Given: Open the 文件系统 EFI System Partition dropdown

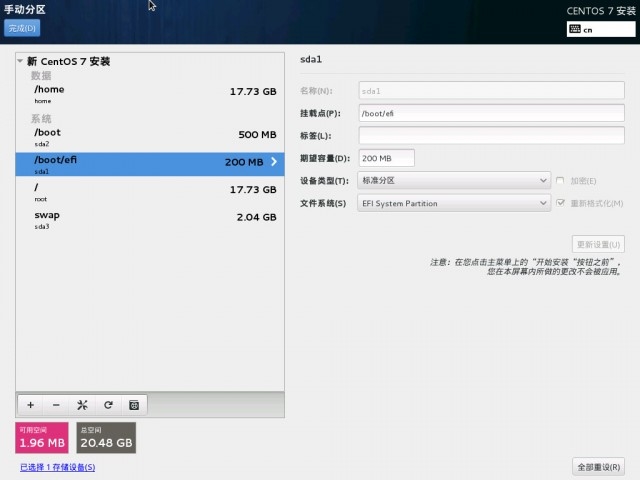Looking at the screenshot, I should (454, 203).
